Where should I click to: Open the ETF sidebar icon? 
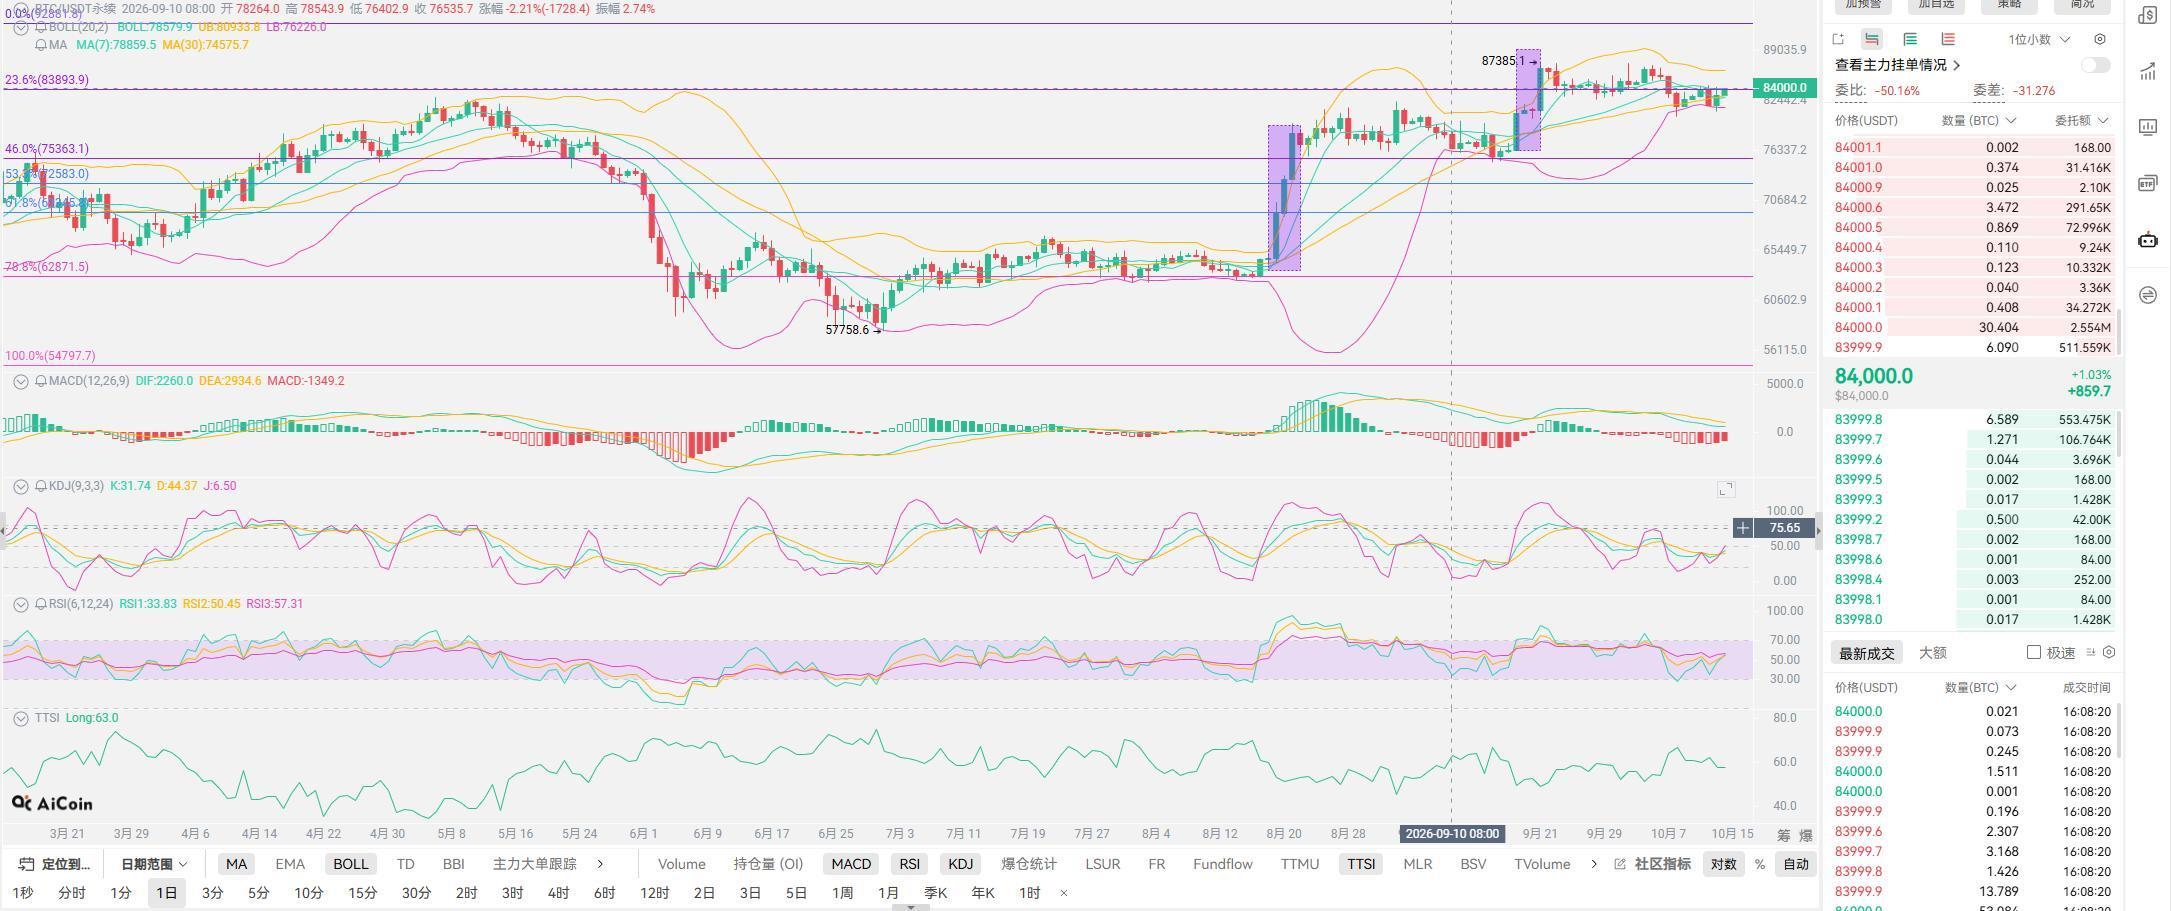coord(2147,183)
